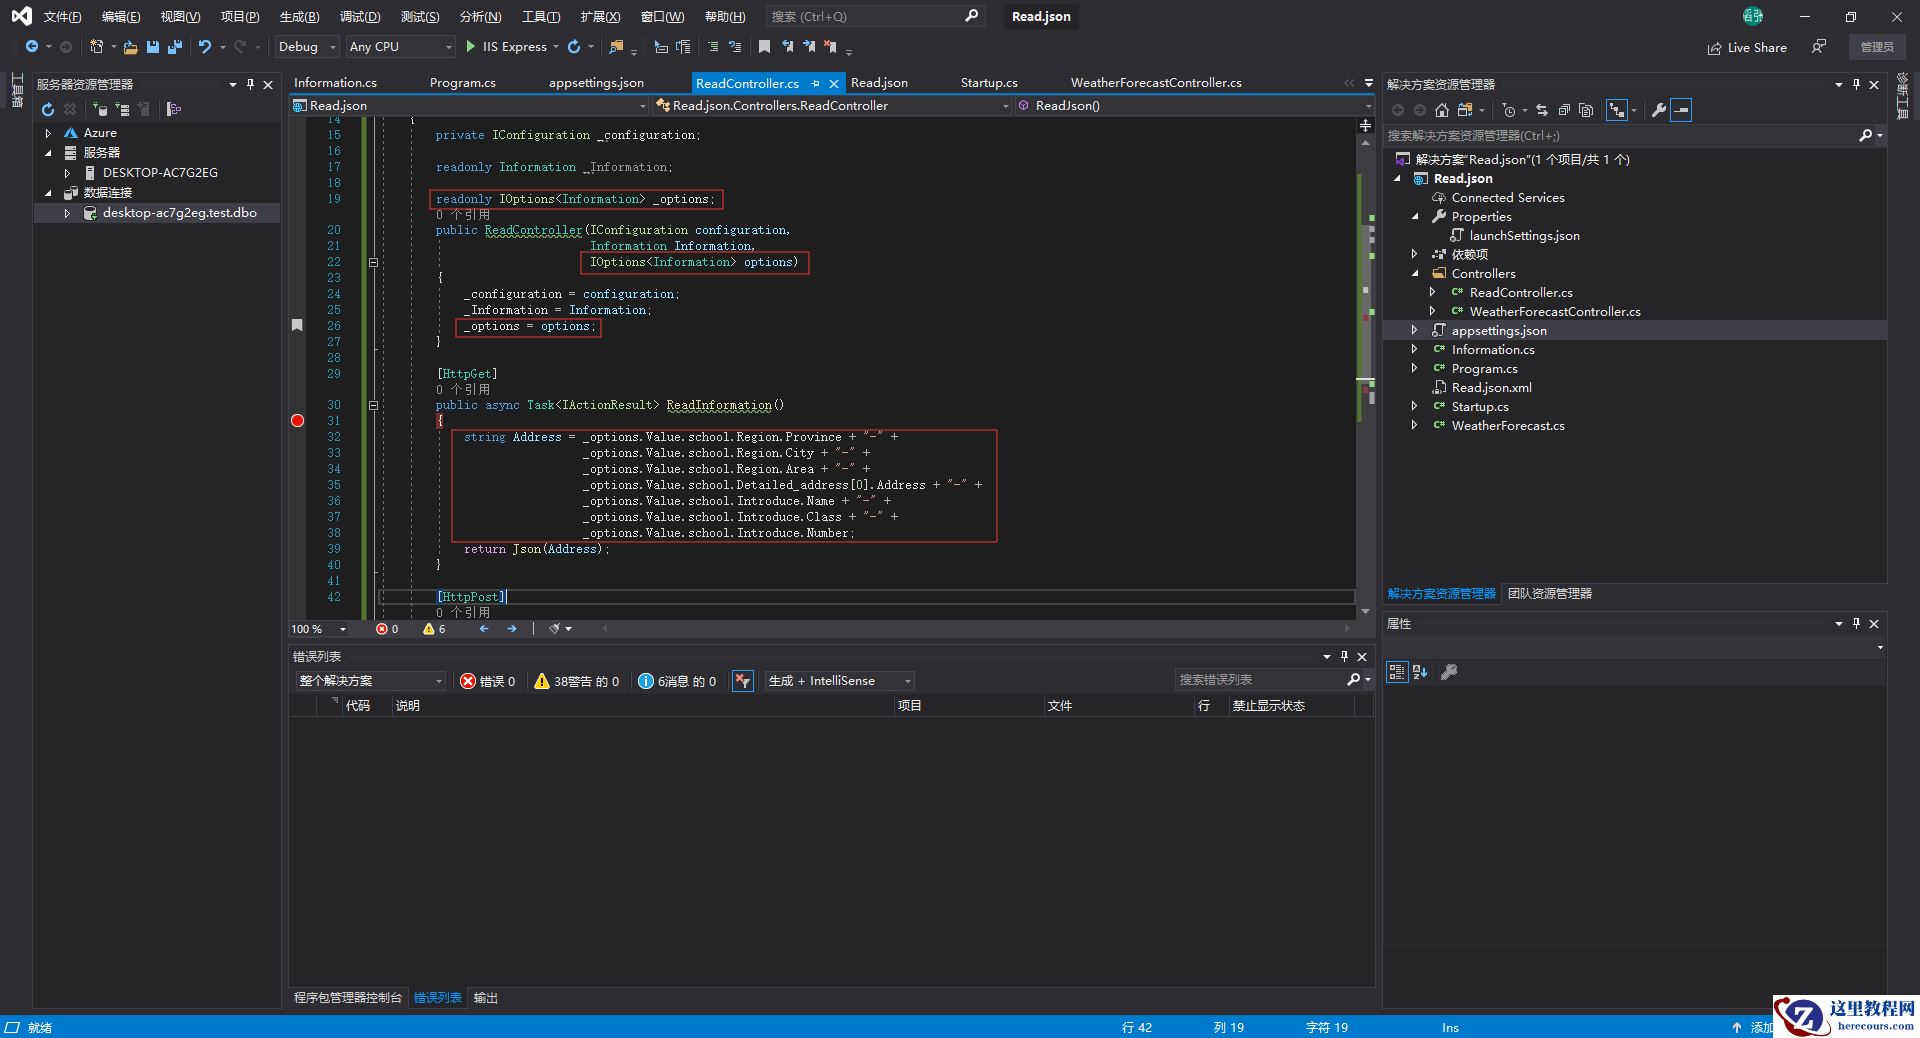Open the Debug configuration dropdown

[306, 47]
